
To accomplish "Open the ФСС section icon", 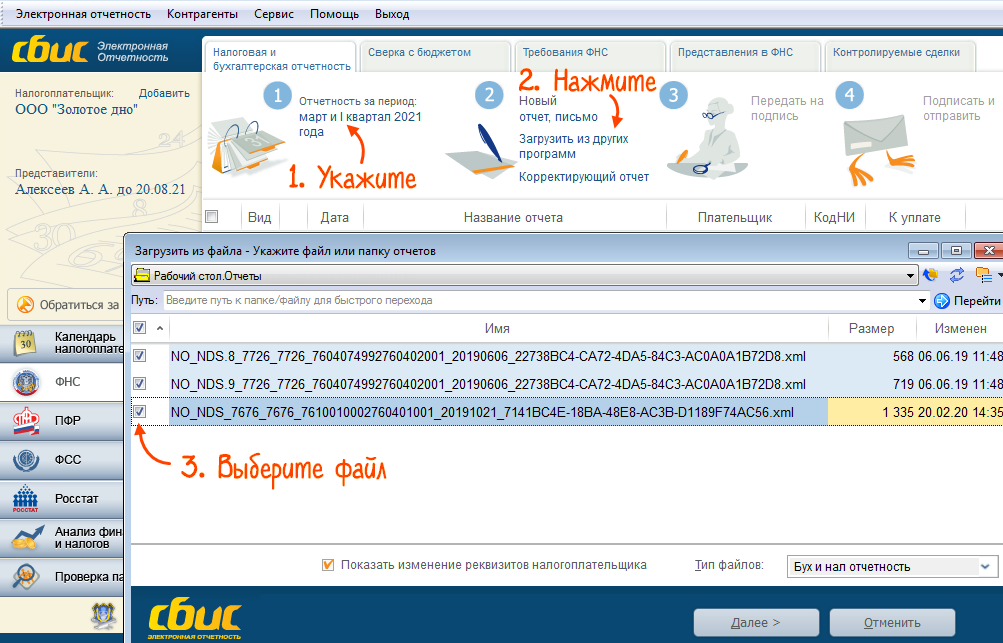I will tap(26, 459).
